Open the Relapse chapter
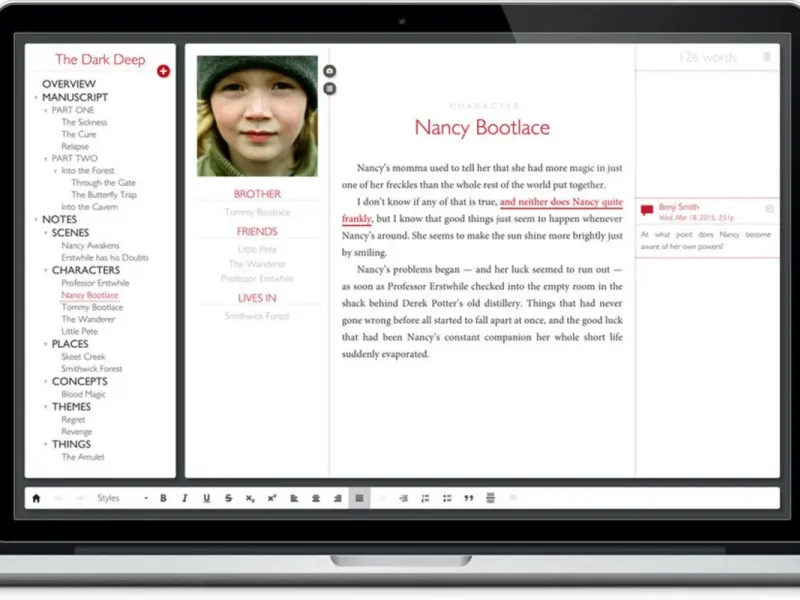The width and height of the screenshot is (800, 600). pyautogui.click(x=75, y=146)
